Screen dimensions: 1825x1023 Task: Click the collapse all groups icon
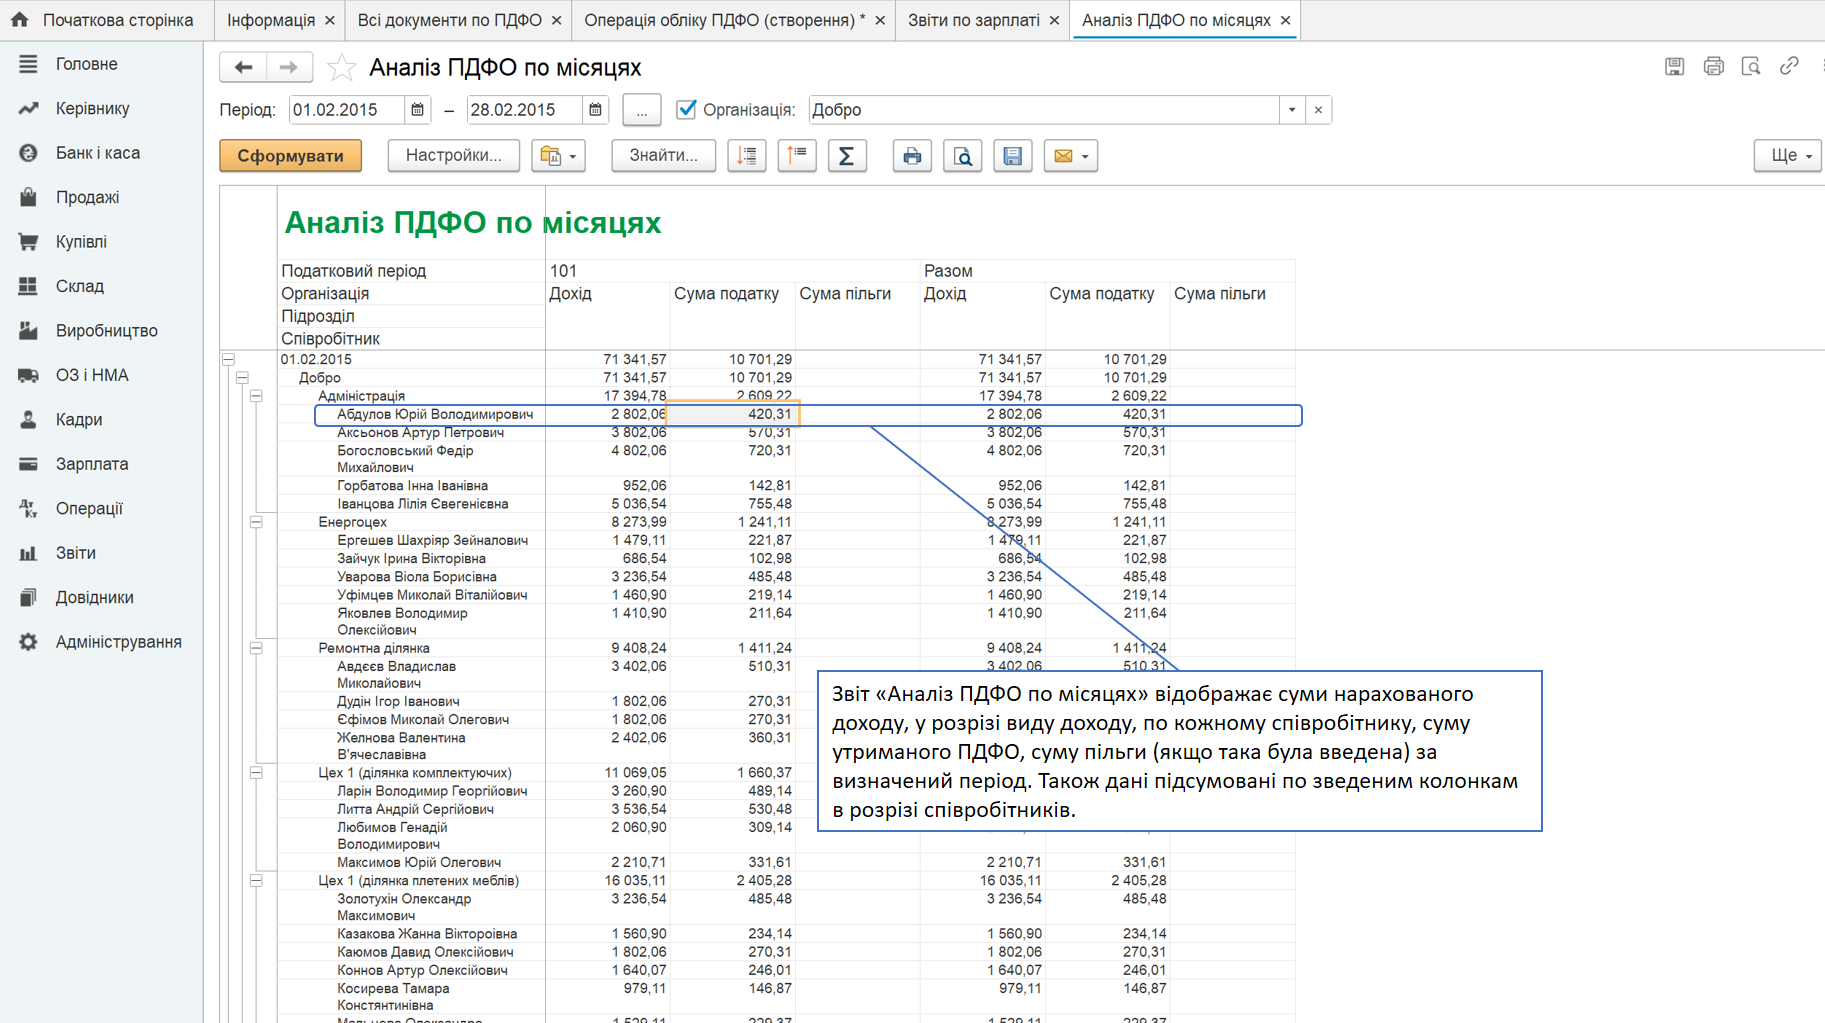(x=797, y=156)
